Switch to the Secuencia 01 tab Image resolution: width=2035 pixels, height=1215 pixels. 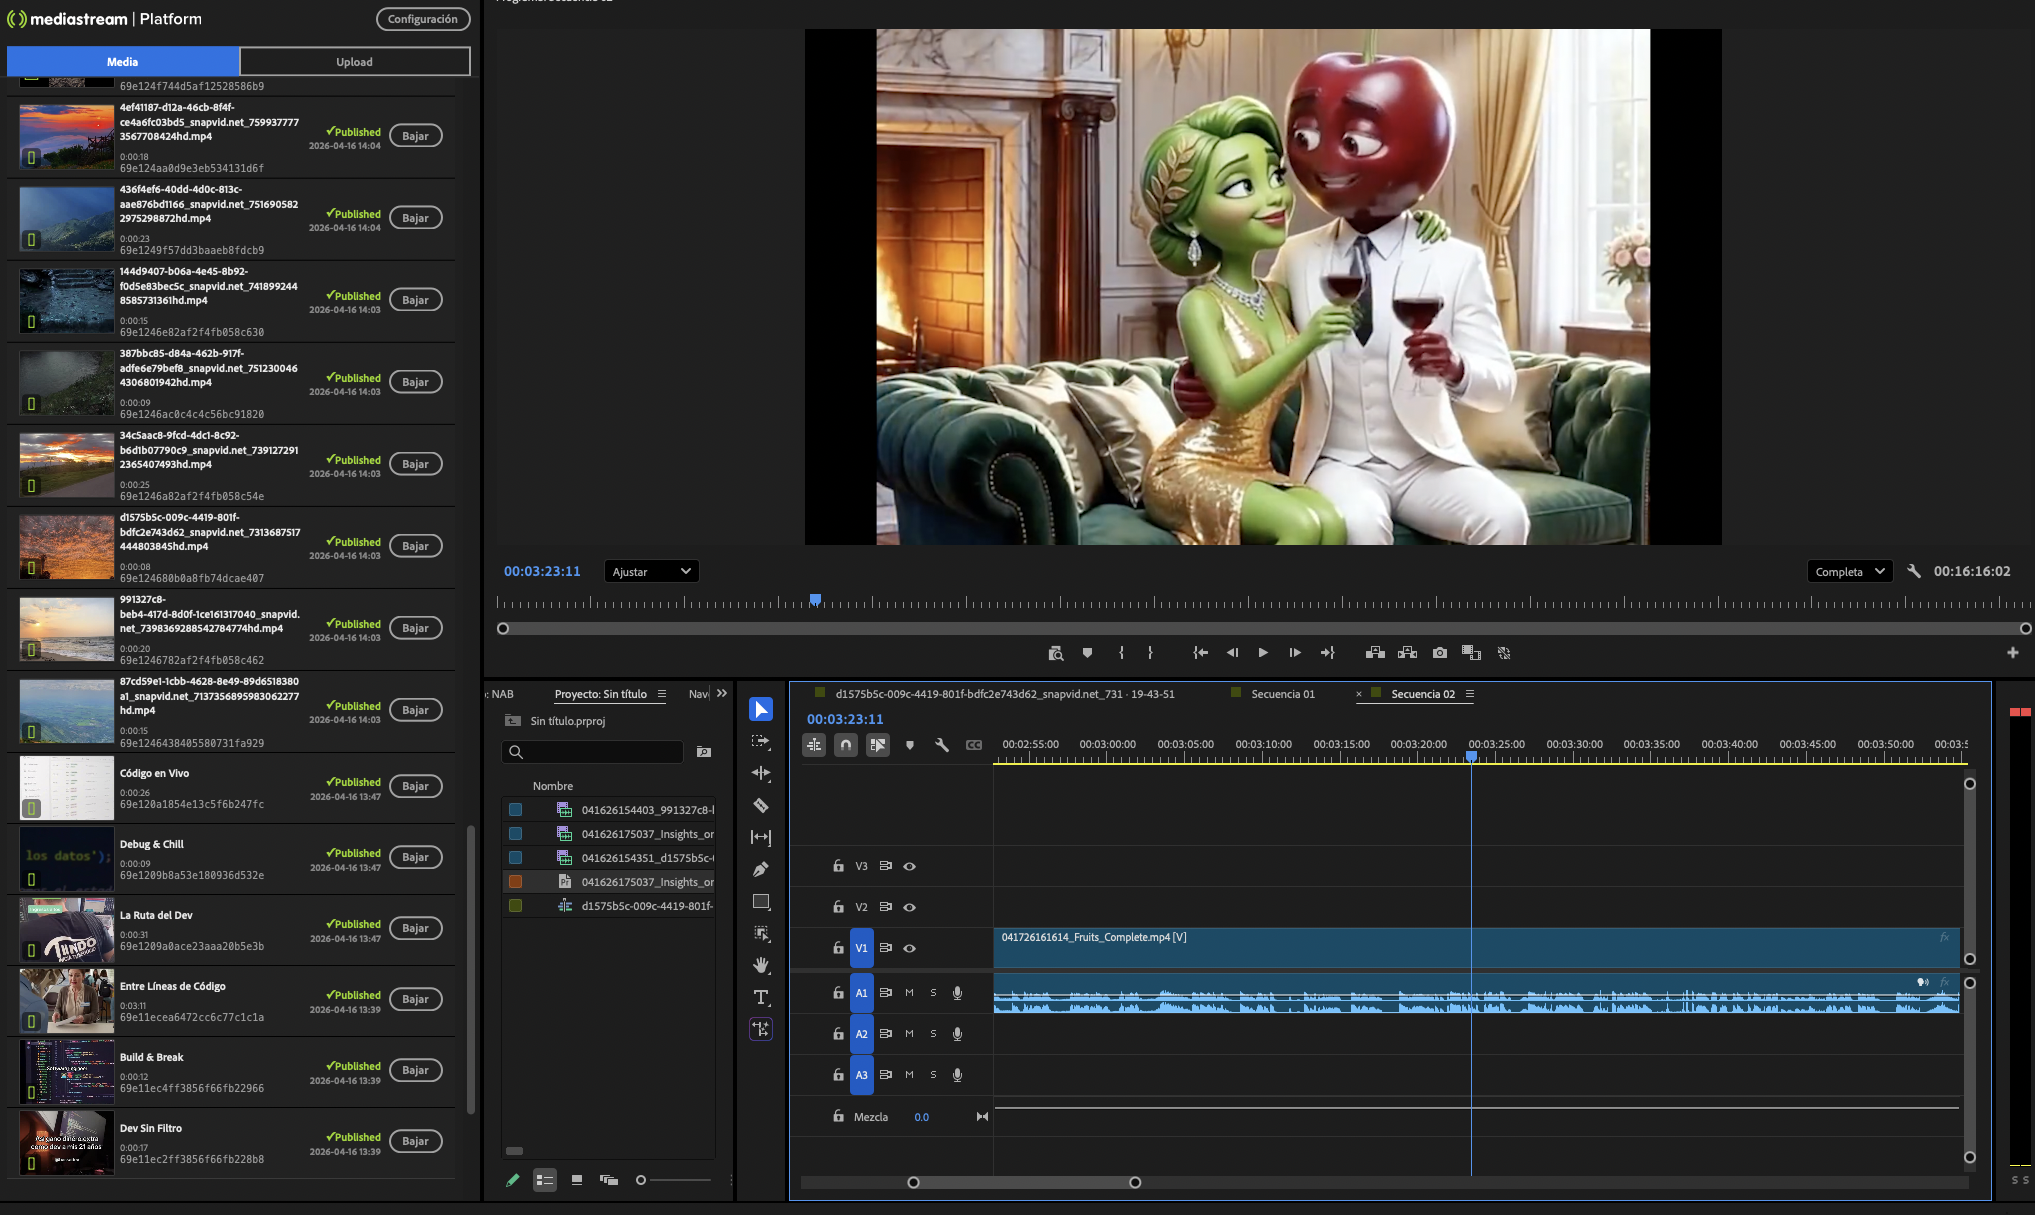(1282, 694)
